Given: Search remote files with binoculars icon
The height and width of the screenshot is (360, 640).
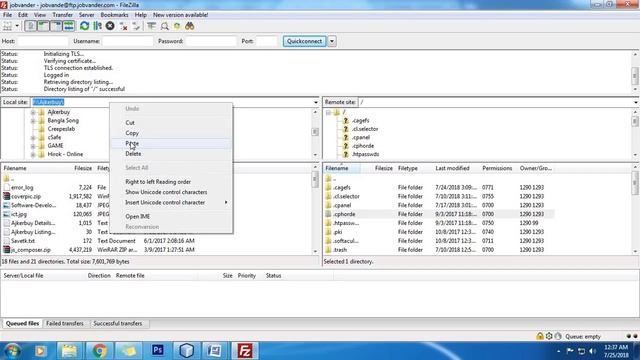Looking at the screenshot, I should click(189, 26).
